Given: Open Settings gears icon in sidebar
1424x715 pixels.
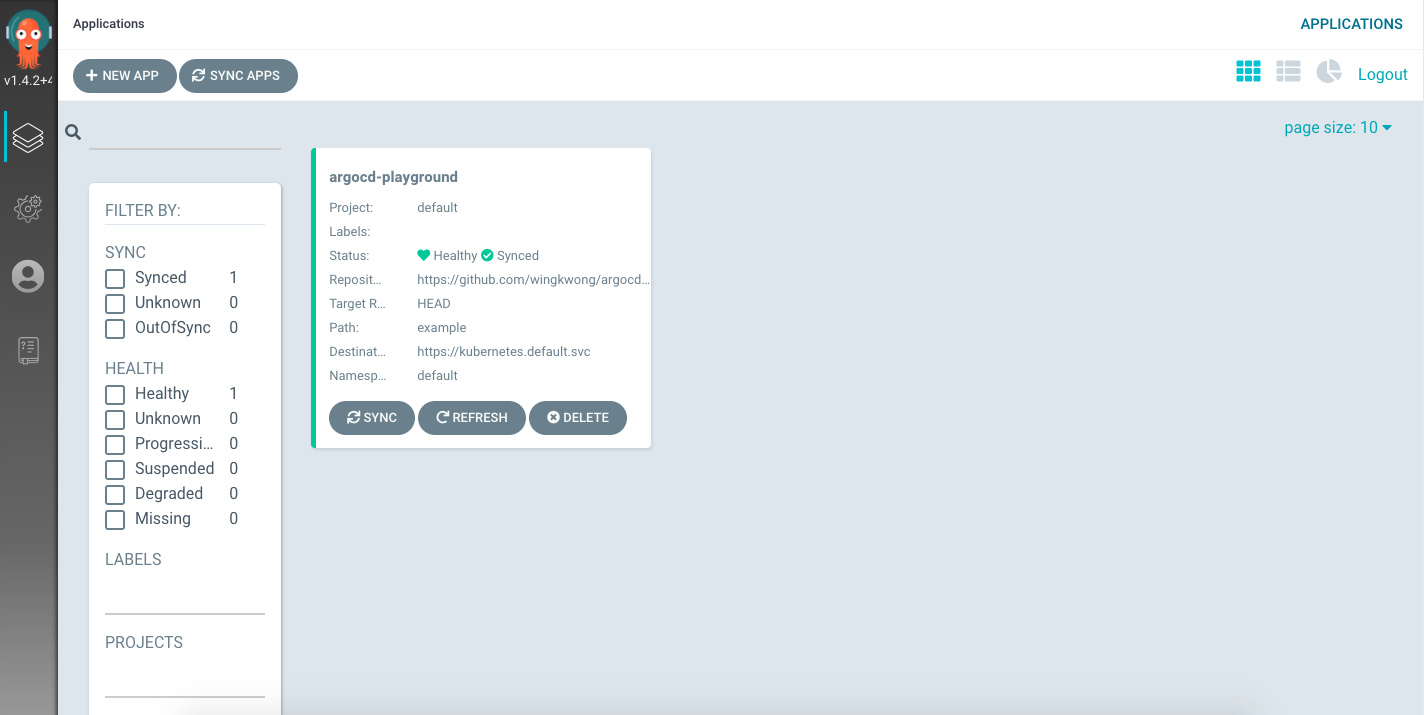Looking at the screenshot, I should coord(28,208).
